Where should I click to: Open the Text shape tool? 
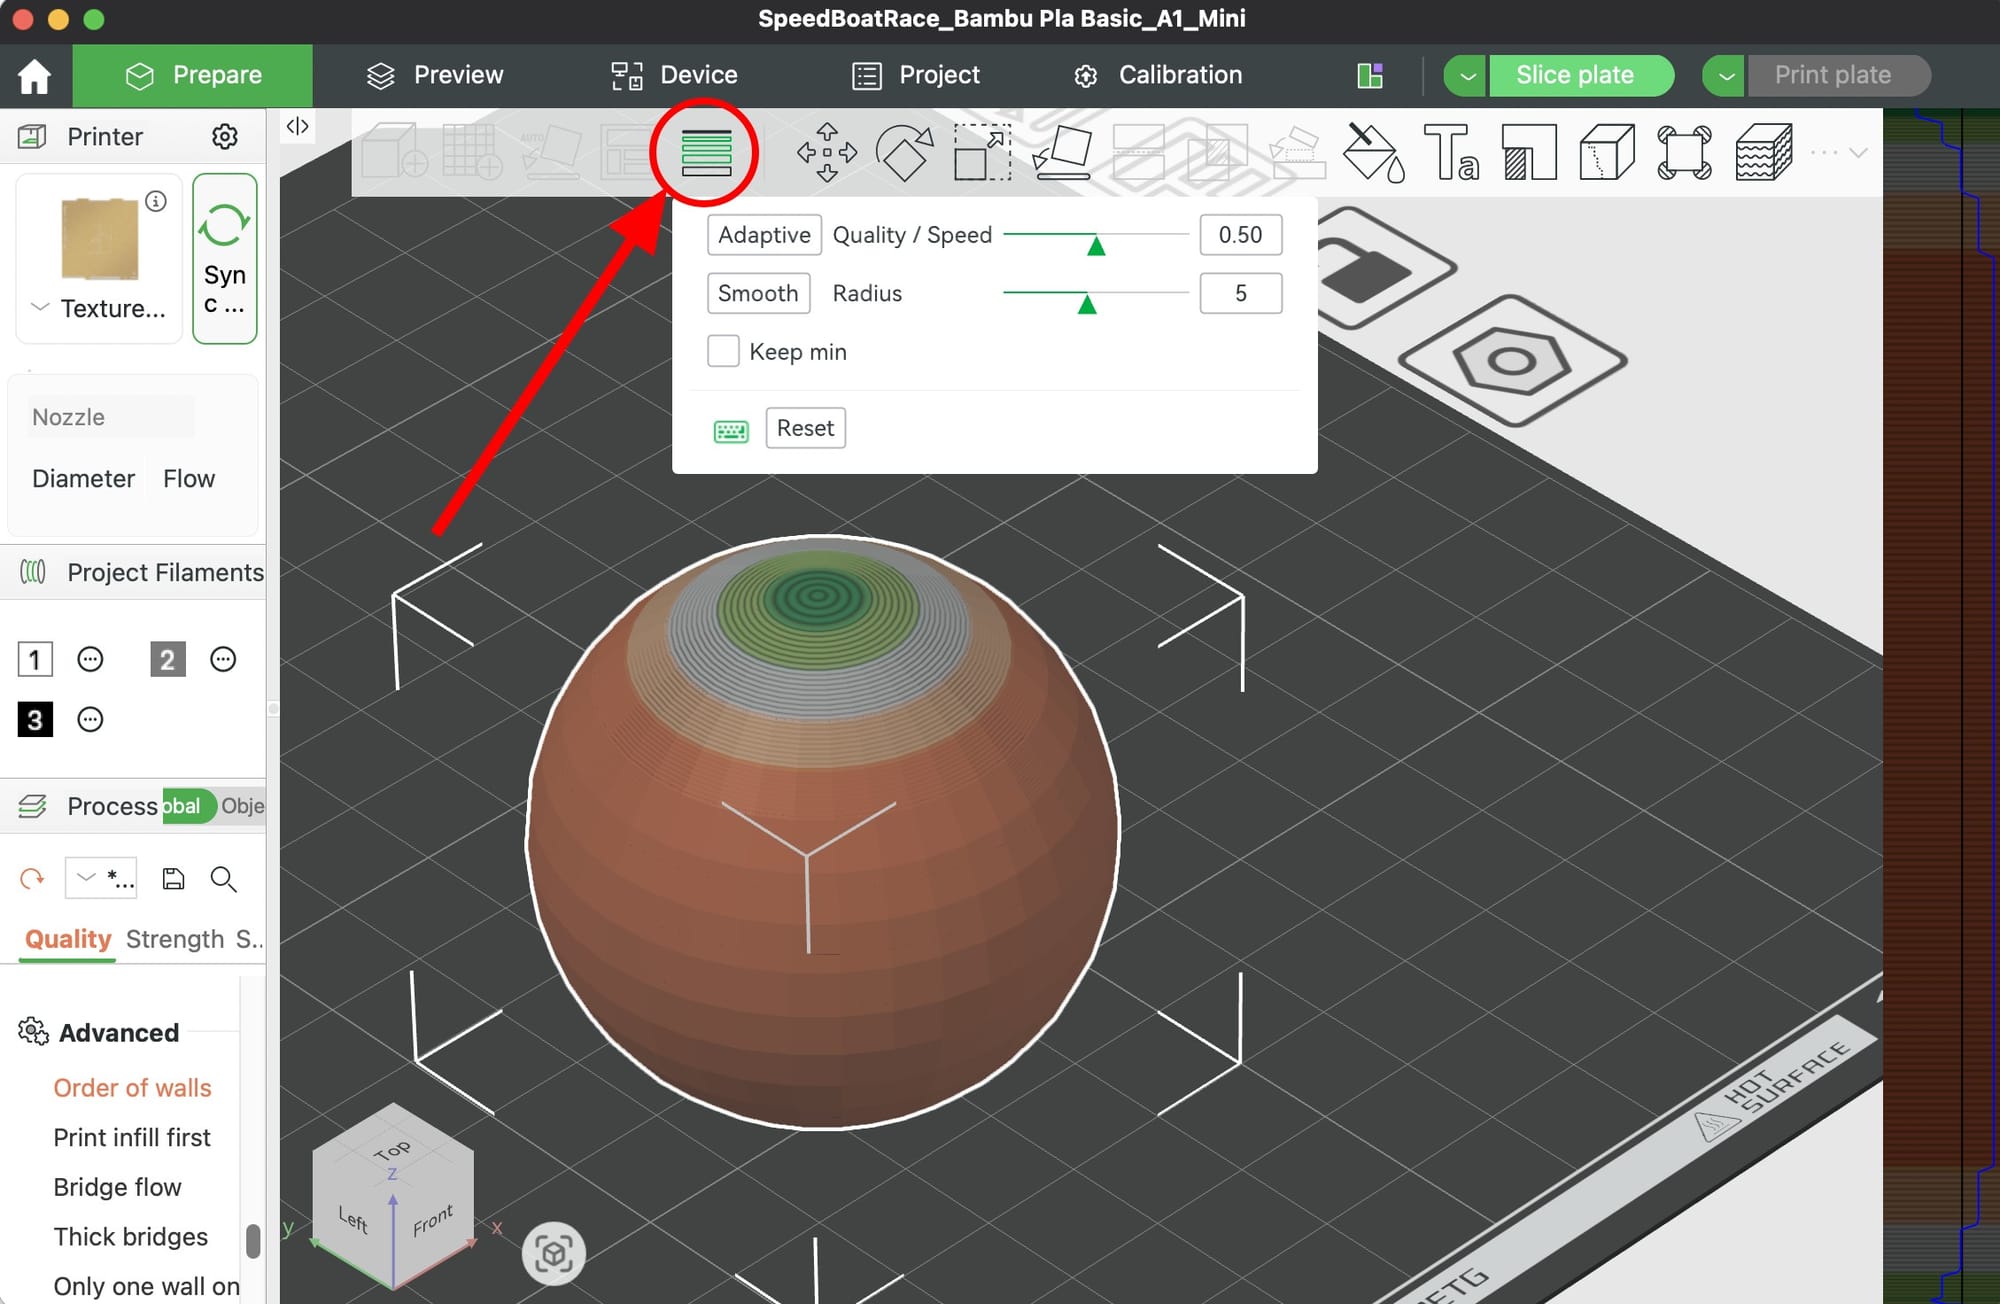pyautogui.click(x=1450, y=152)
